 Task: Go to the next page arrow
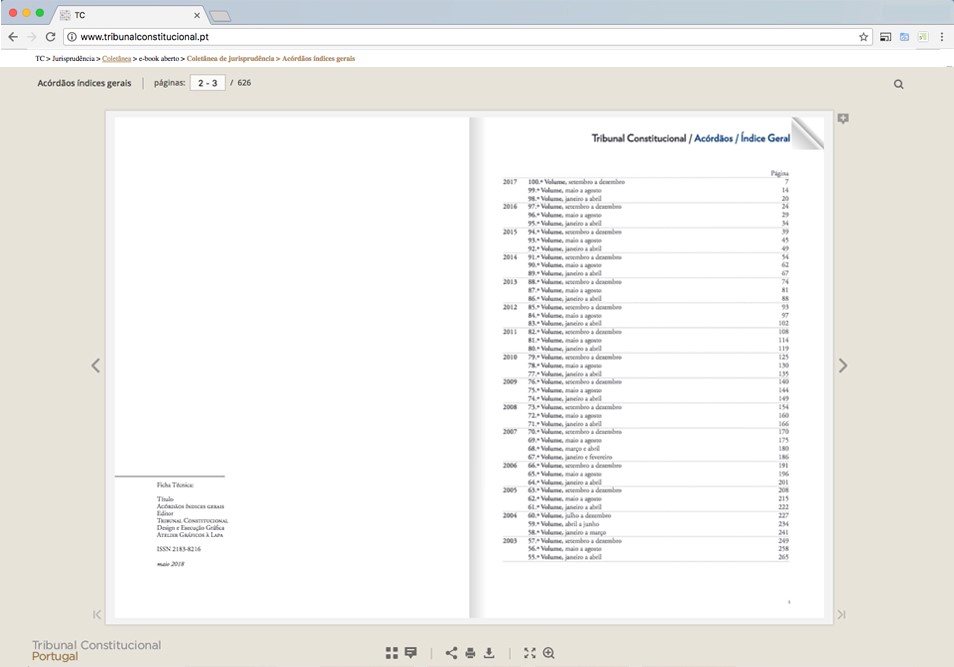coord(843,366)
